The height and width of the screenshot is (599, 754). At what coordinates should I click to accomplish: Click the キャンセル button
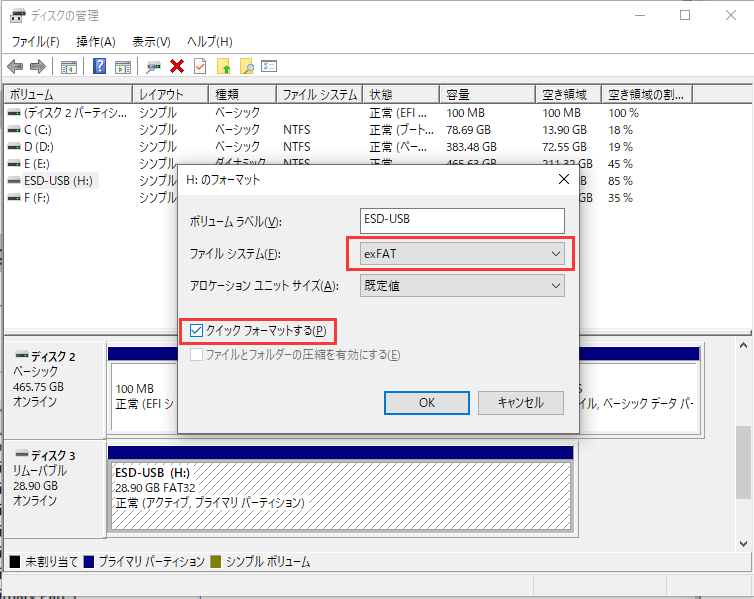pyautogui.click(x=521, y=402)
